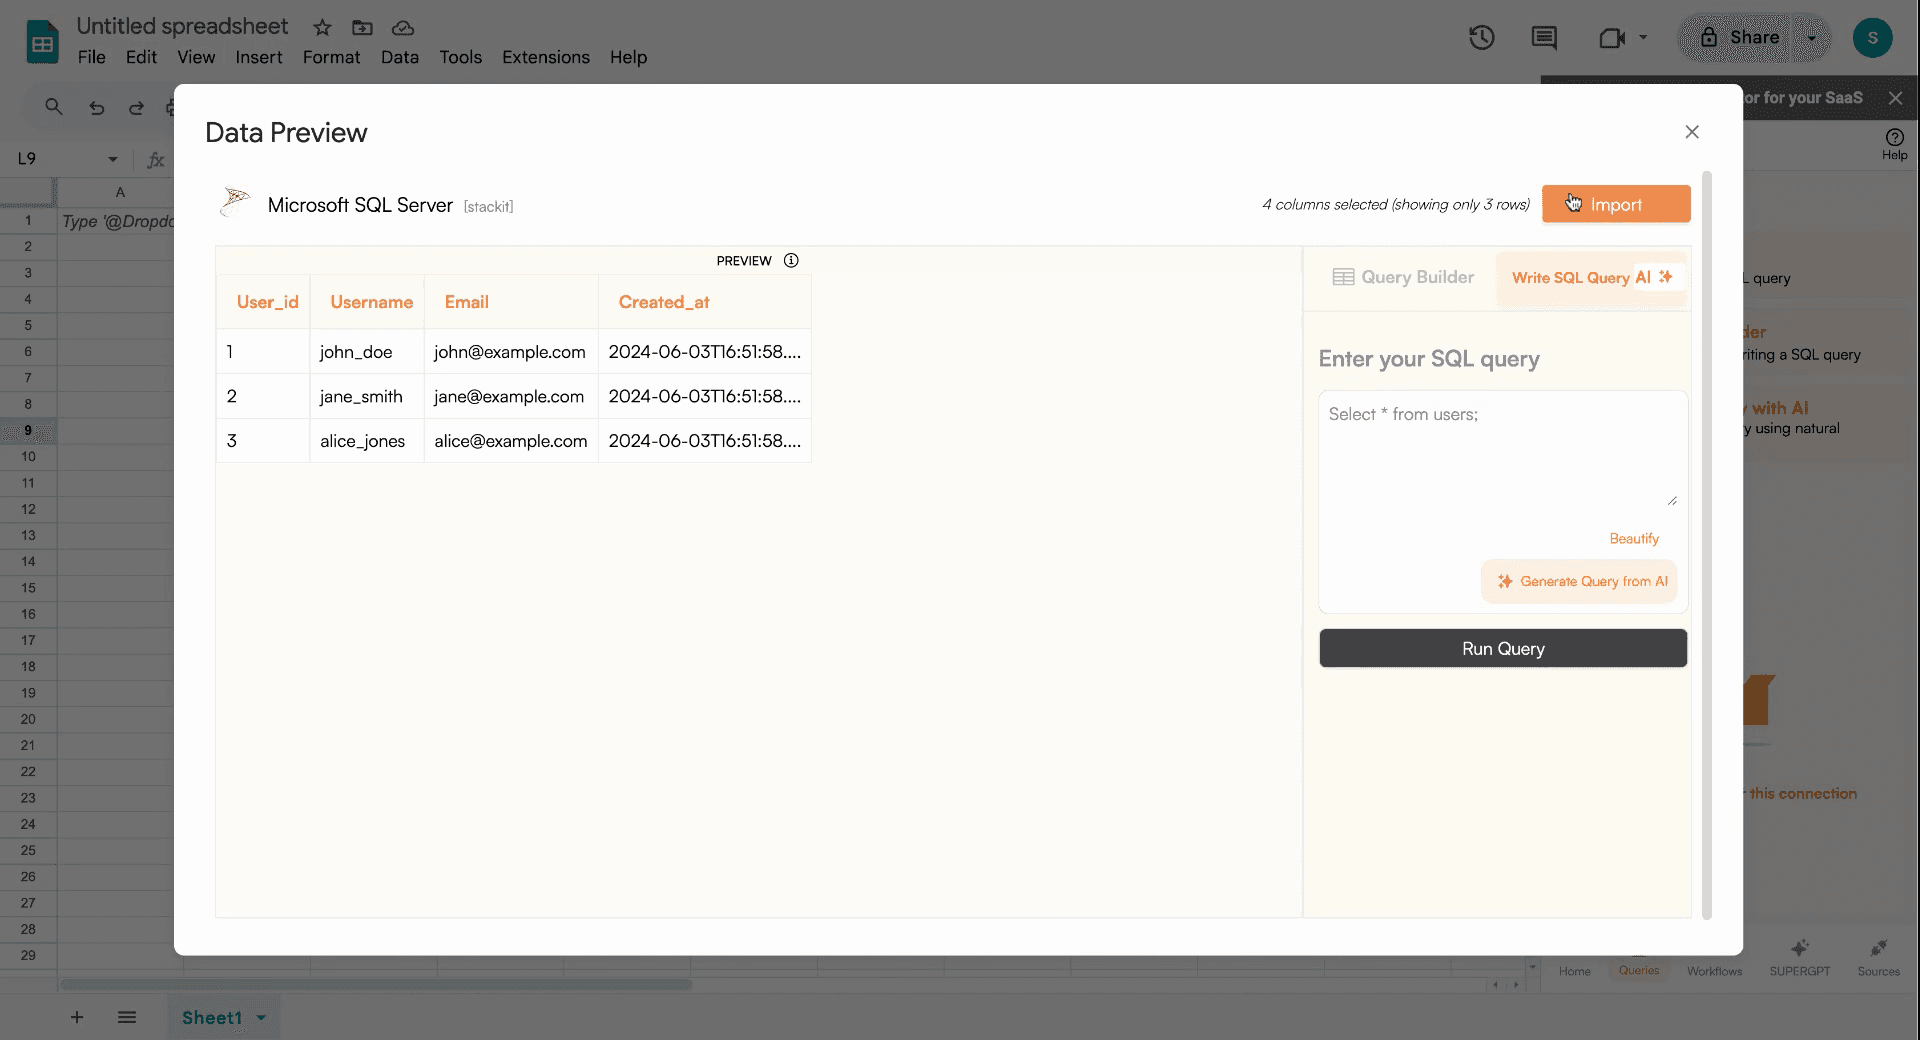Run the SQL query

(1503, 648)
